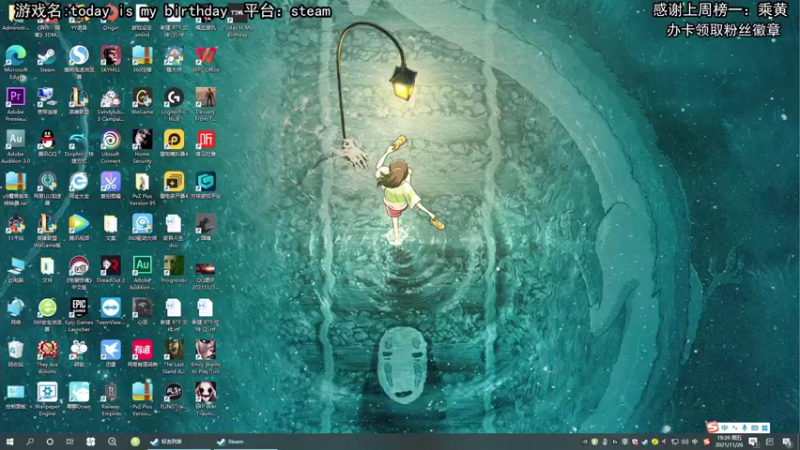The height and width of the screenshot is (450, 800).
Task: Open Task View on the taskbar
Action: [x=70, y=442]
